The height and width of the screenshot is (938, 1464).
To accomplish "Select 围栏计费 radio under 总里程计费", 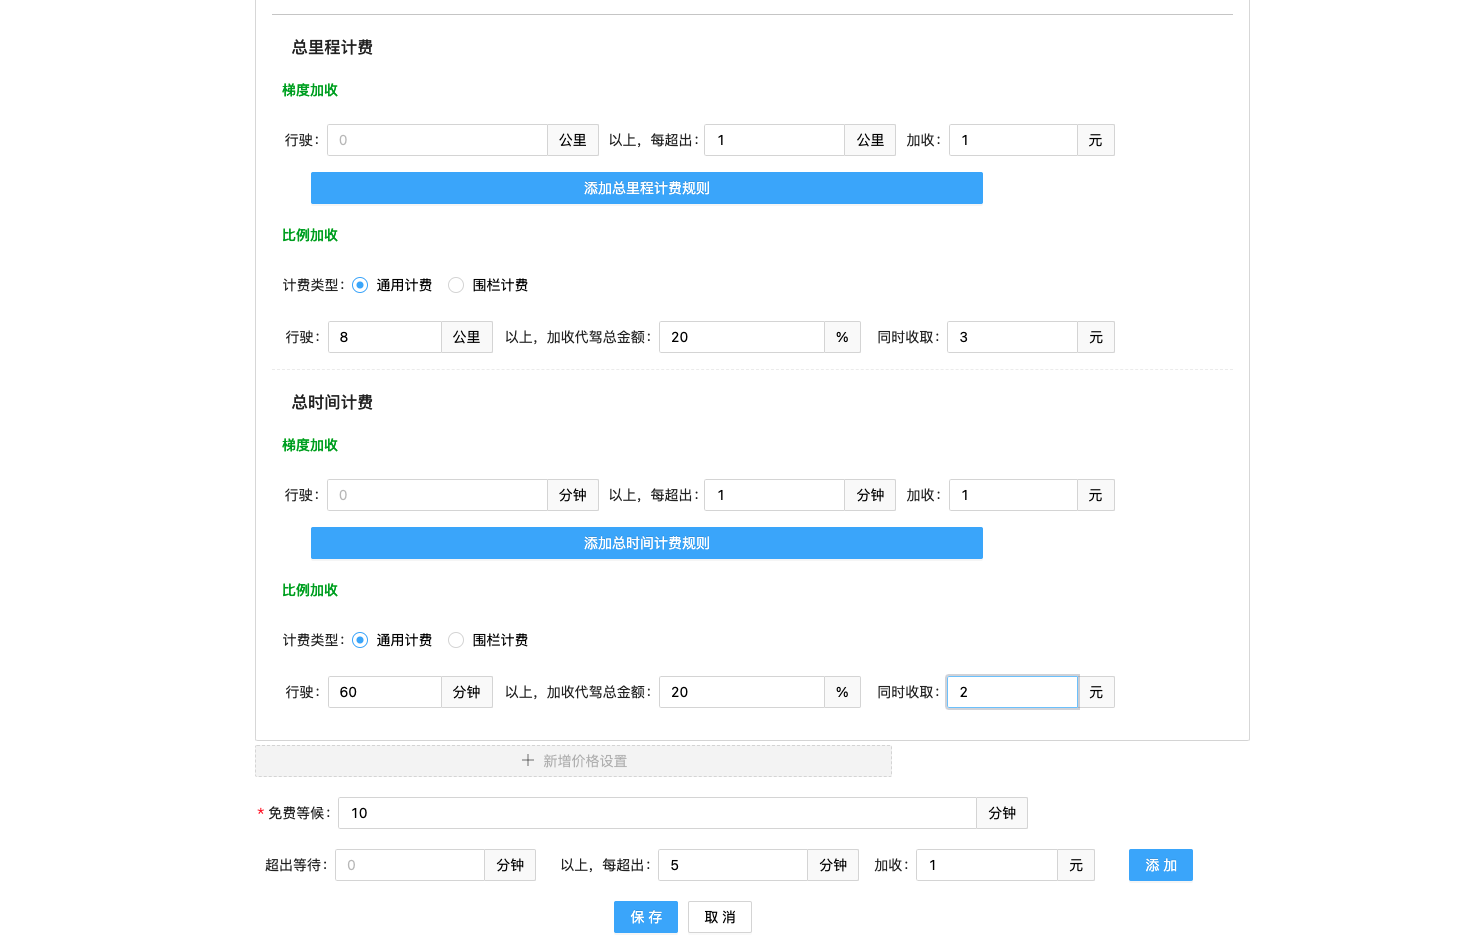I will (x=456, y=285).
